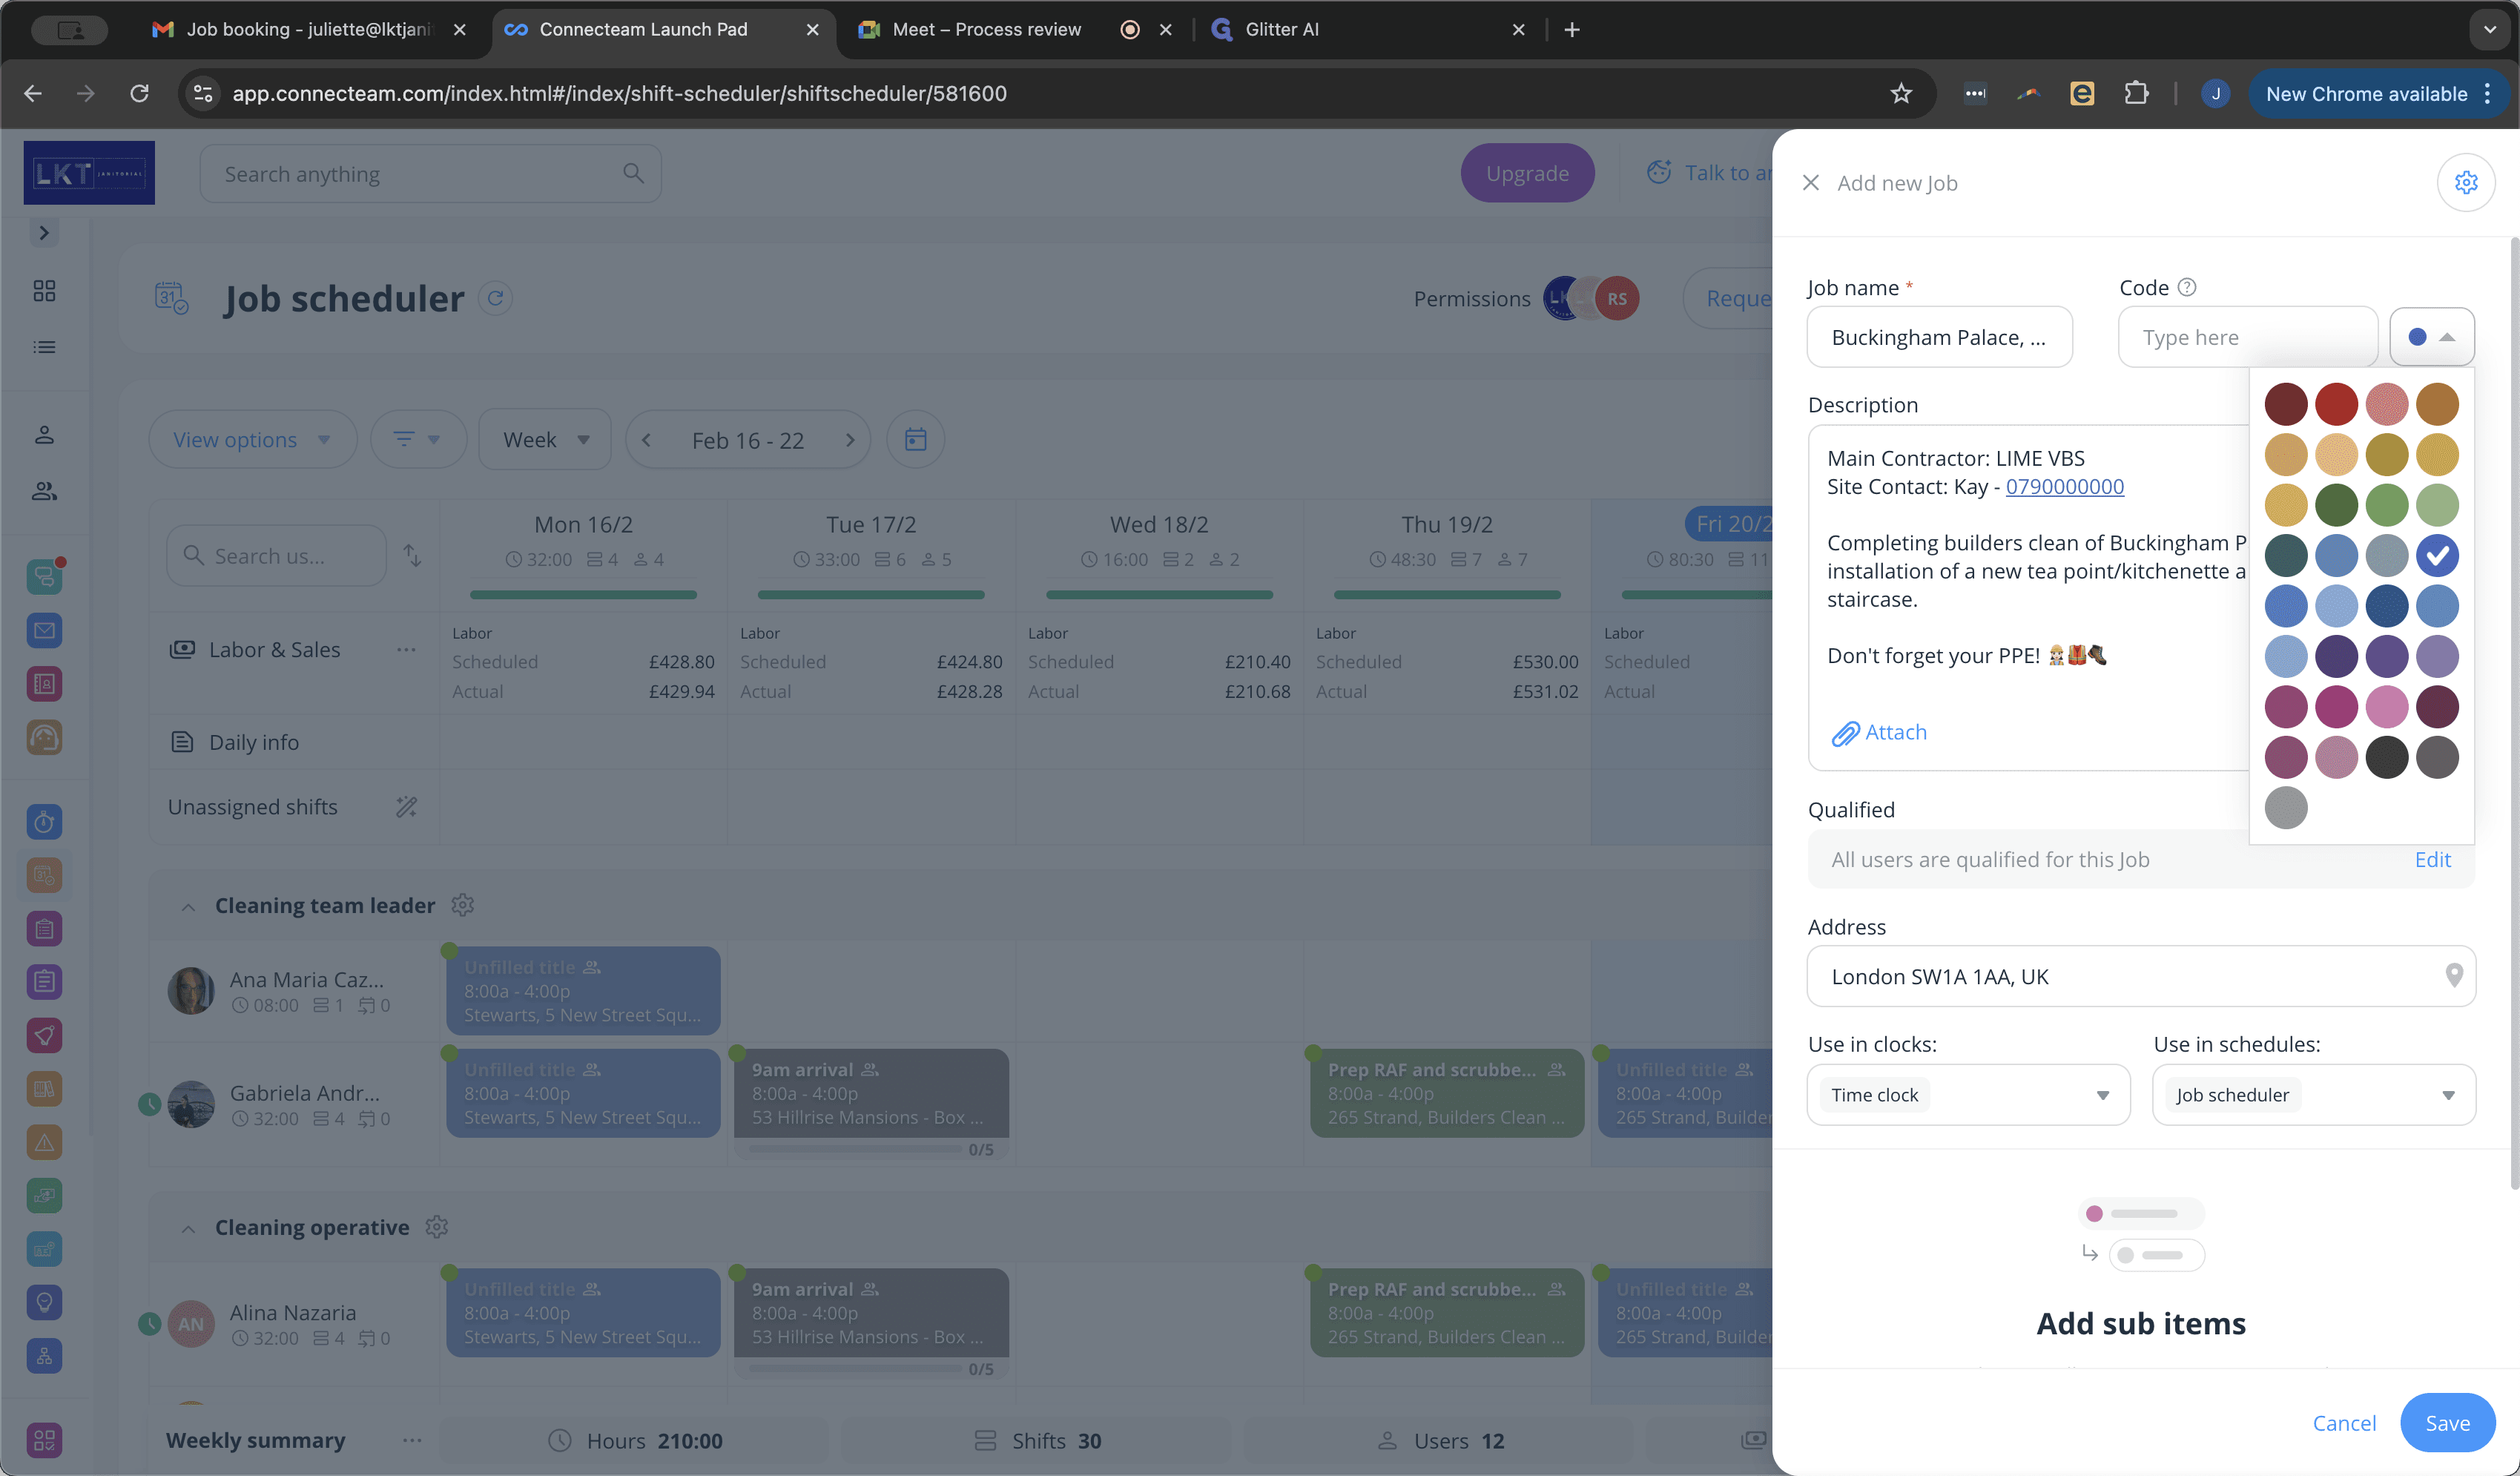Viewport: 2520px width, 1476px height.
Task: Click the map pin icon in Address field
Action: pos(2453,975)
